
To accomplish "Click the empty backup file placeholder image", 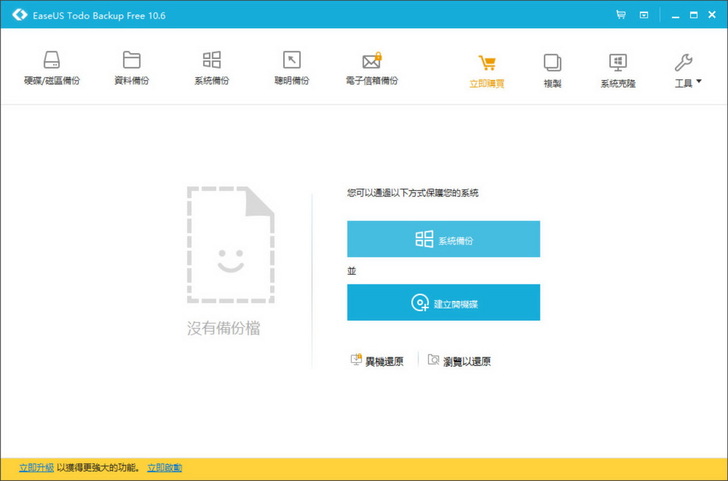I will [x=230, y=243].
